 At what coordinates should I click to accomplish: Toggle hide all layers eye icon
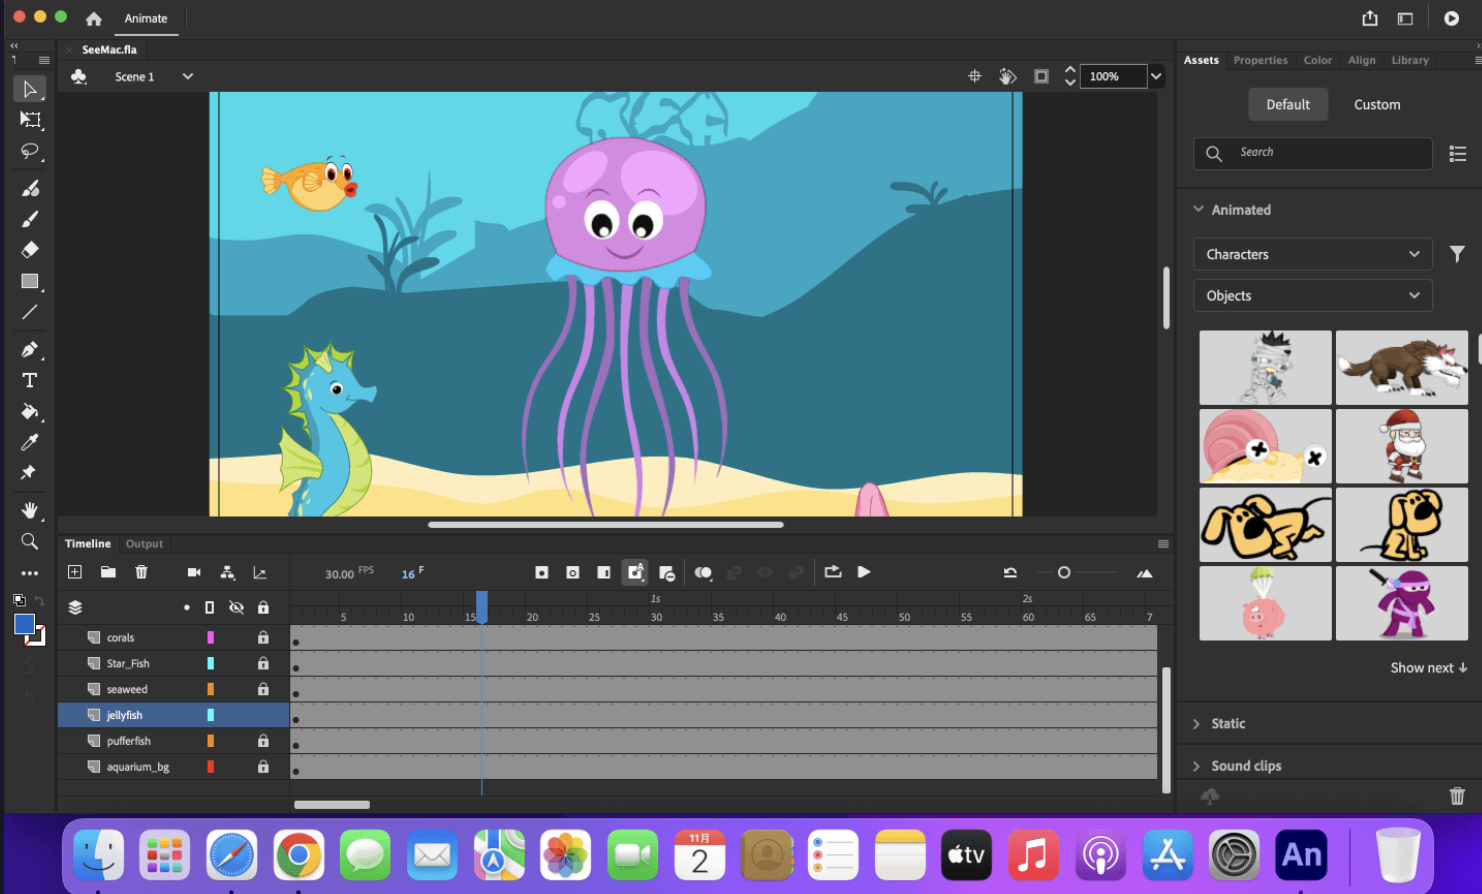[x=236, y=607]
